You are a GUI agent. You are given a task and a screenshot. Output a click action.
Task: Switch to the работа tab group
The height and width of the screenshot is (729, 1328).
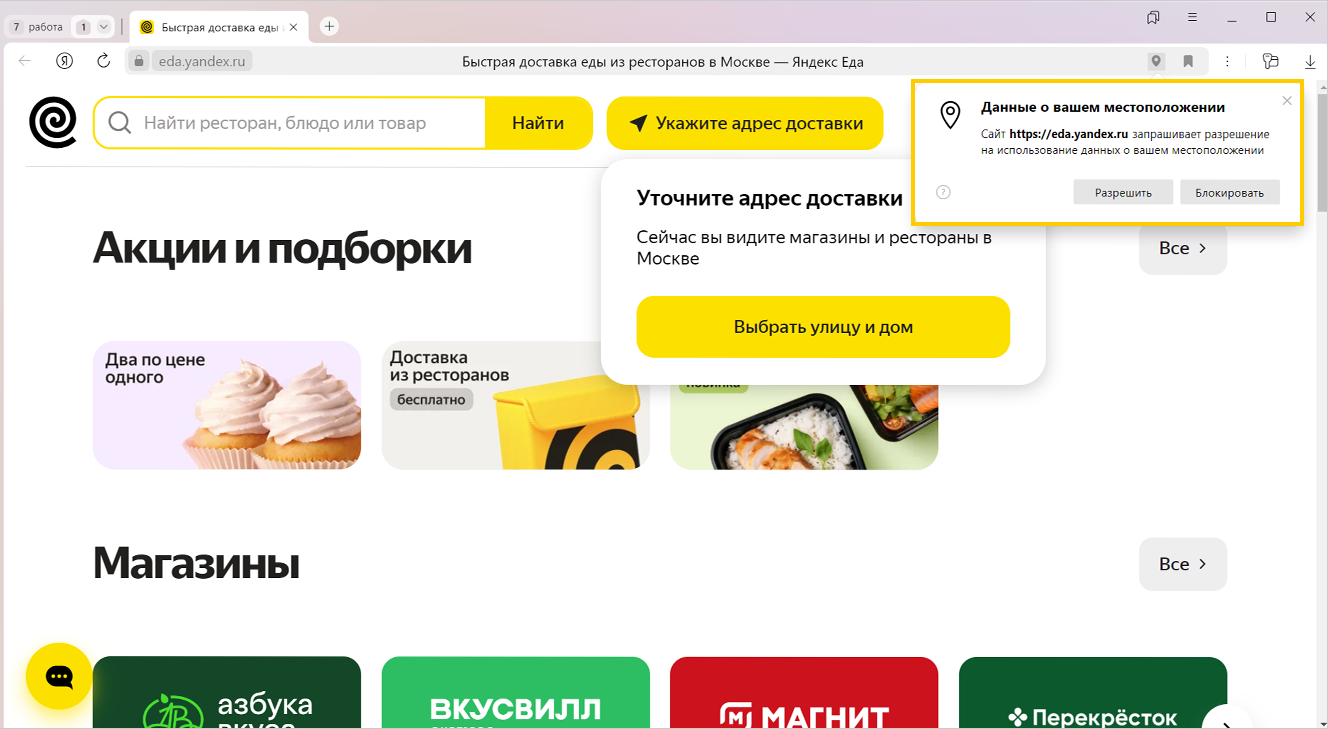tap(37, 27)
